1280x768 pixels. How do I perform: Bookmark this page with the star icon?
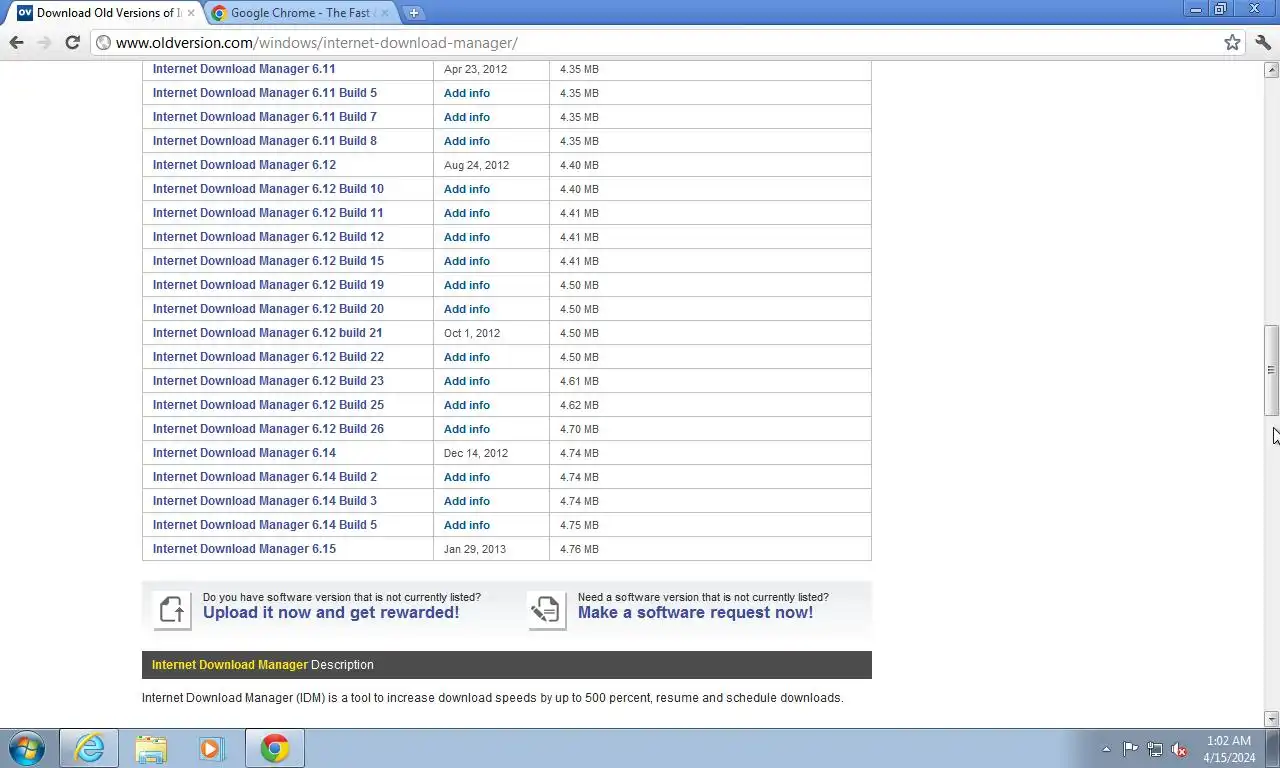coord(1232,42)
